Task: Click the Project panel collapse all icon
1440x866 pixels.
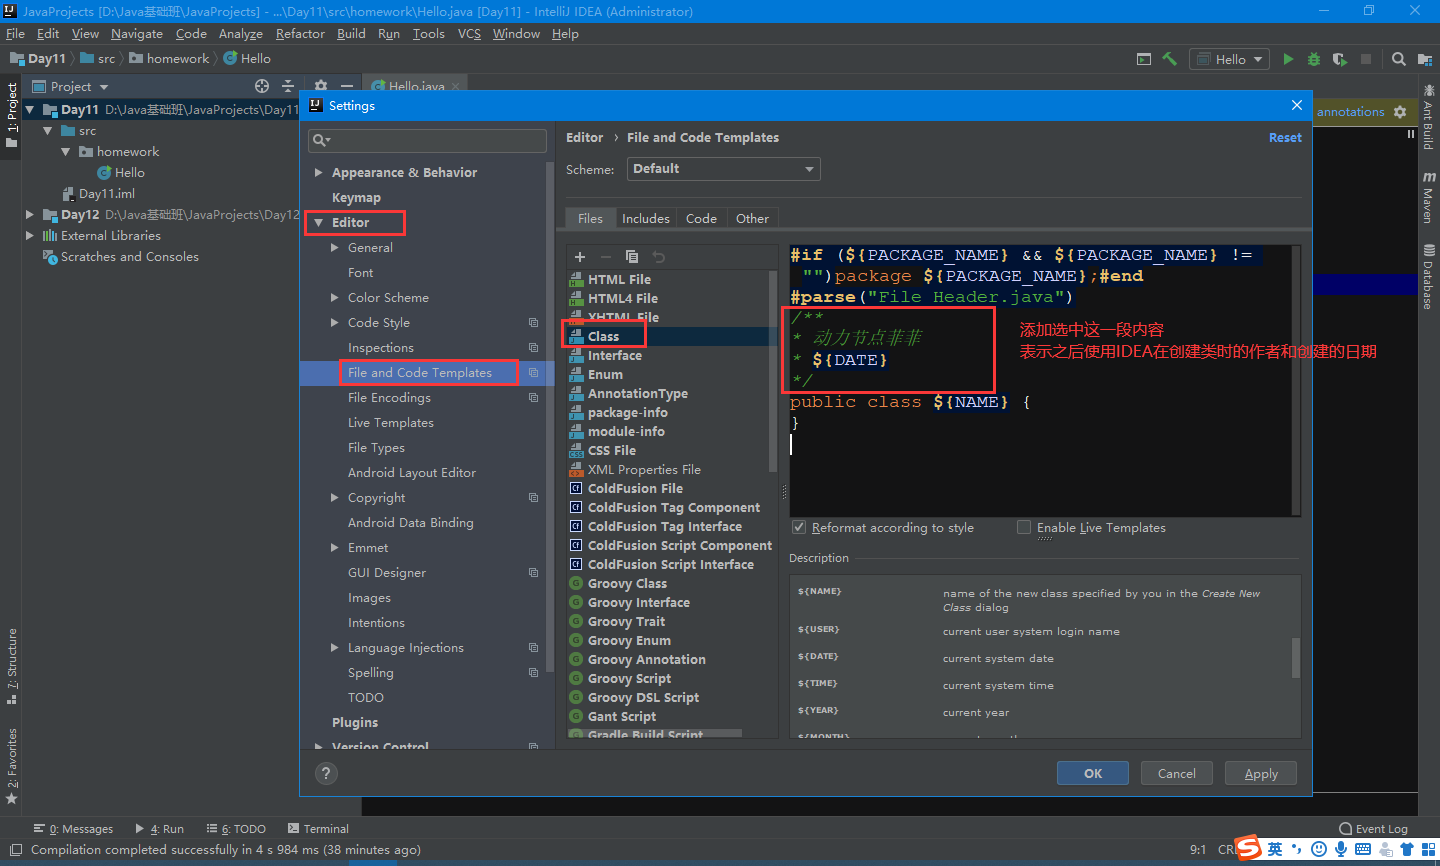Action: (288, 86)
